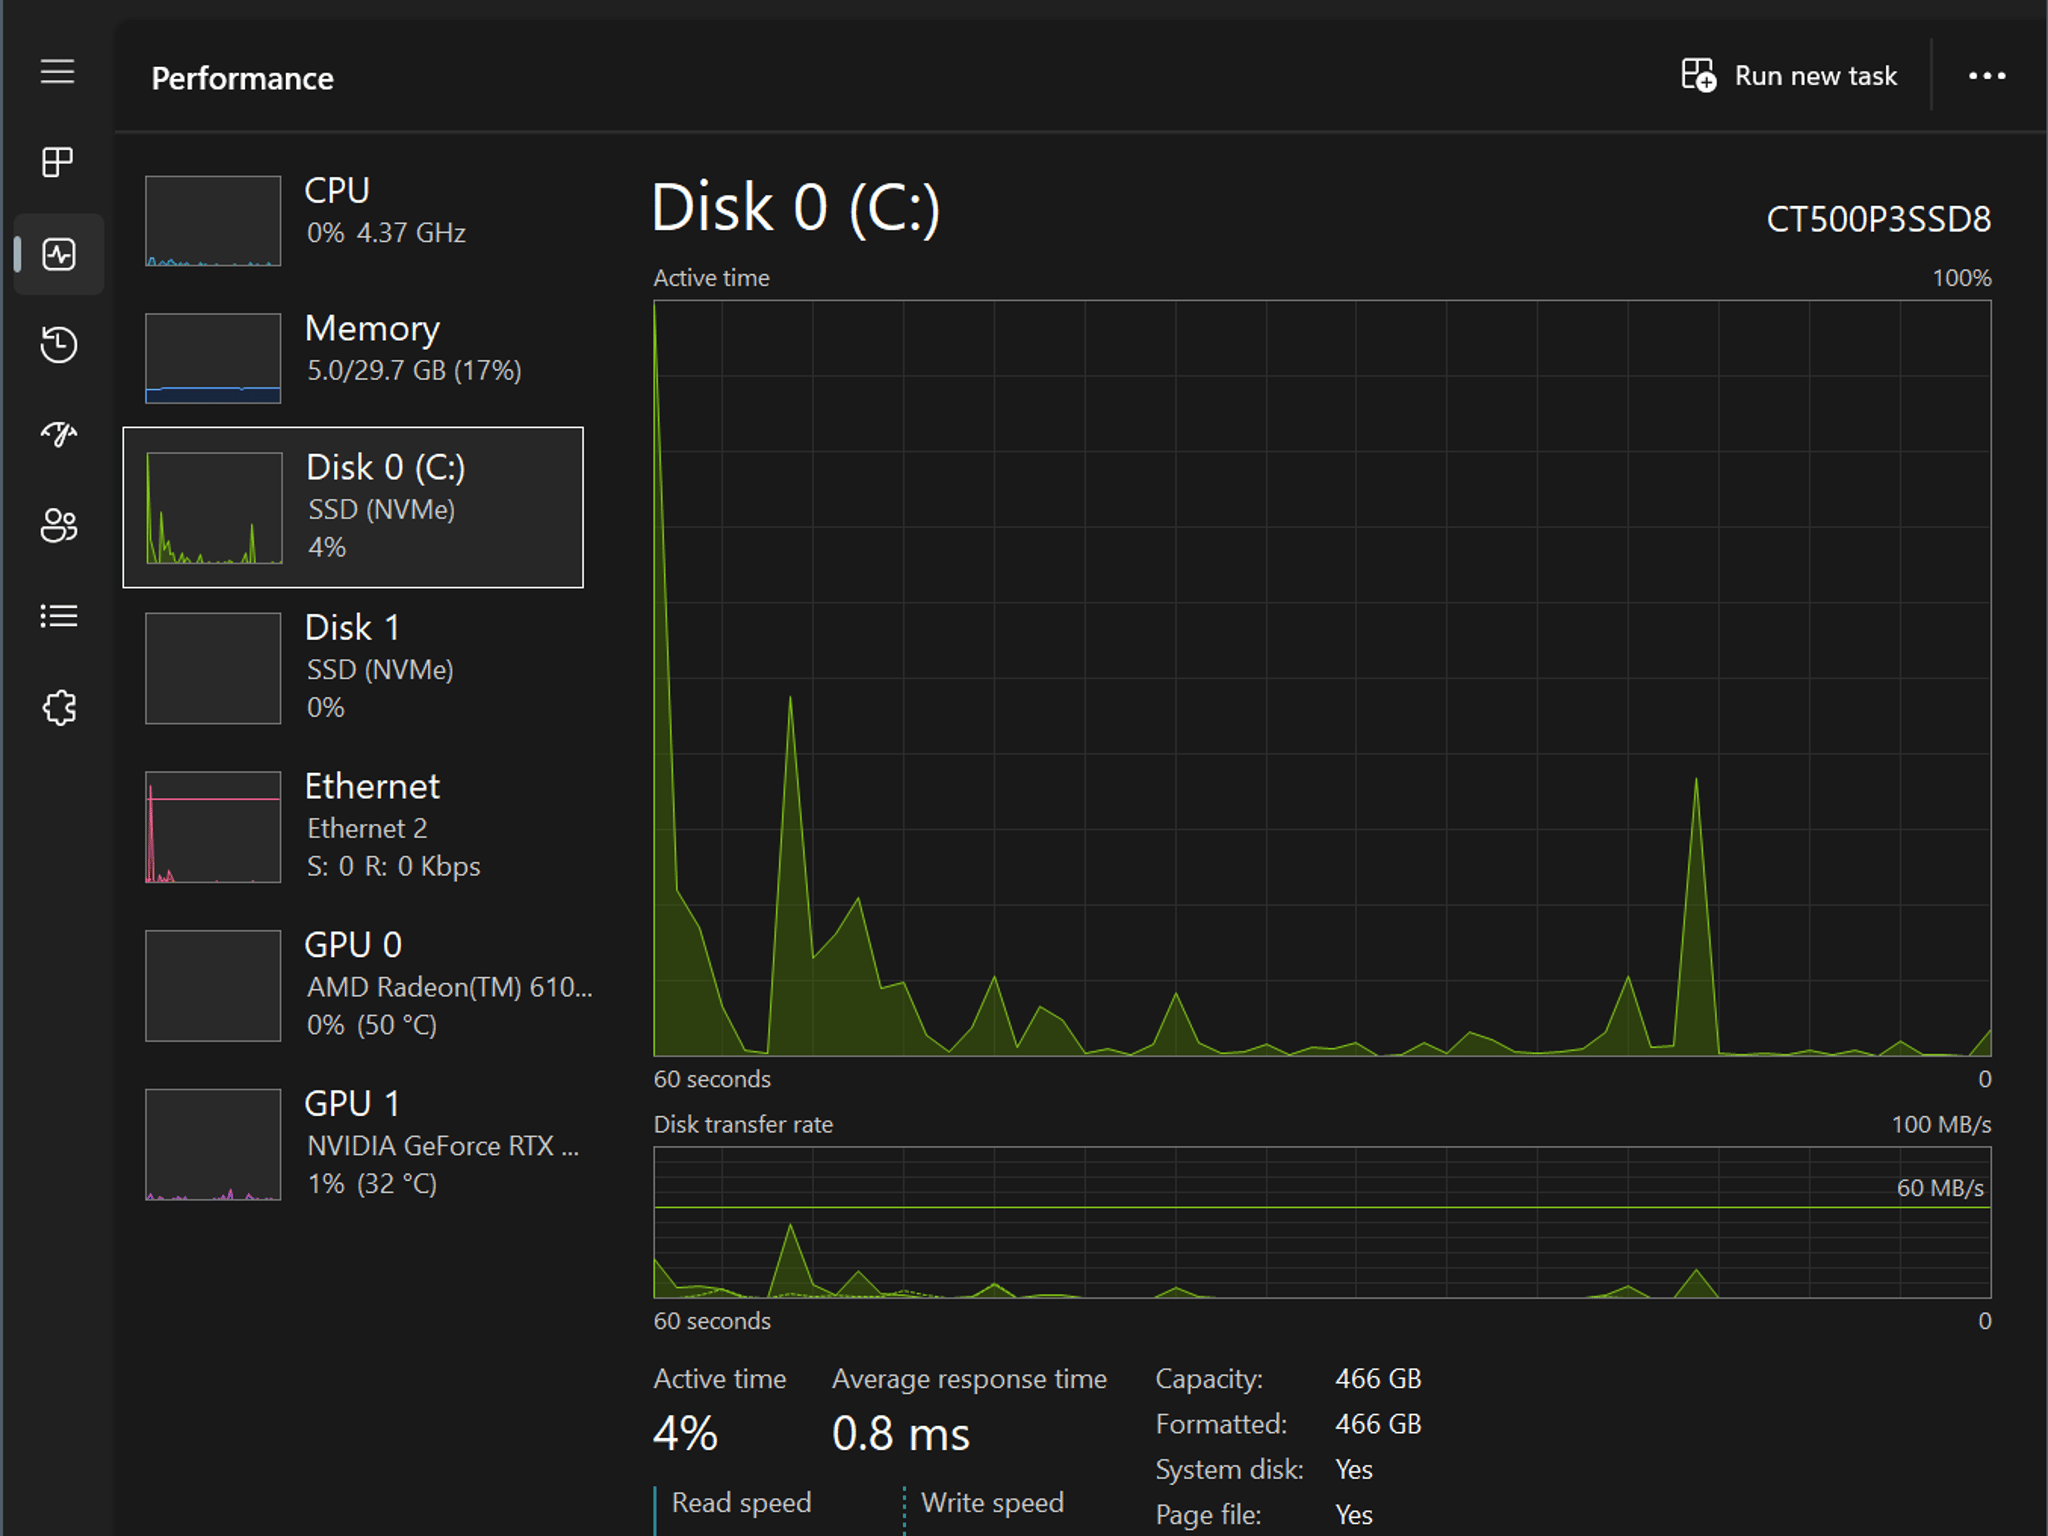Click the 0% (50 °C) GPU 0 text
The width and height of the screenshot is (2048, 1536).
click(x=372, y=1025)
